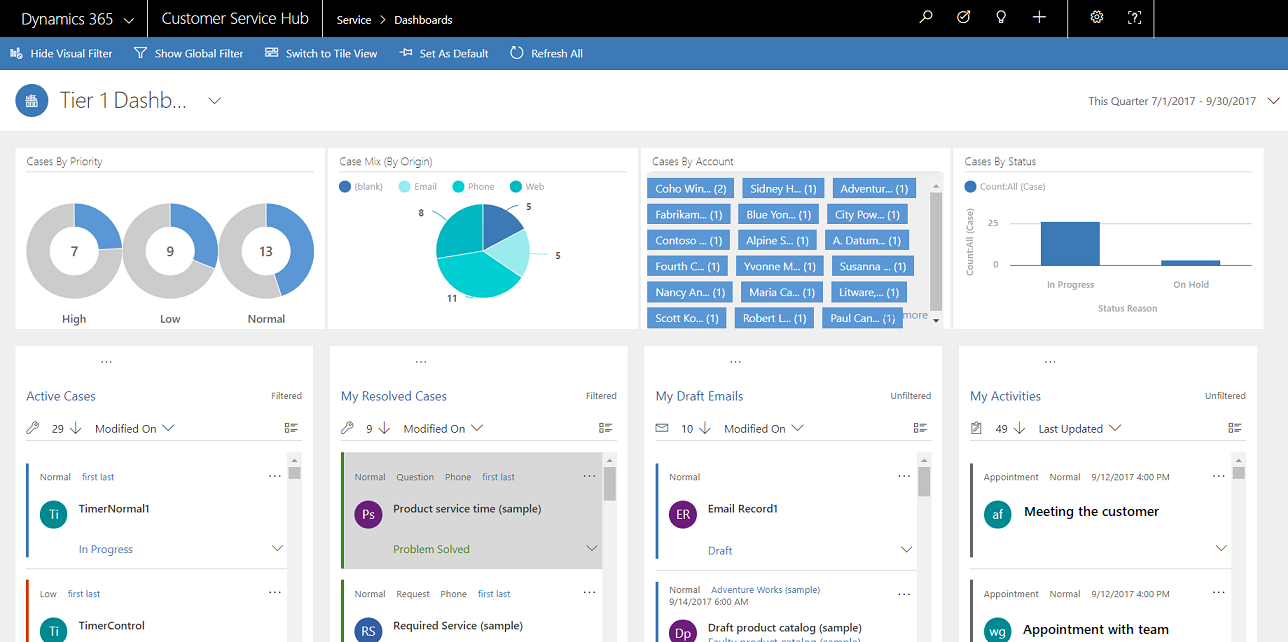Toggle the Web legend in Case Mix chart
Screen dimensions: 1288x642
point(527,186)
